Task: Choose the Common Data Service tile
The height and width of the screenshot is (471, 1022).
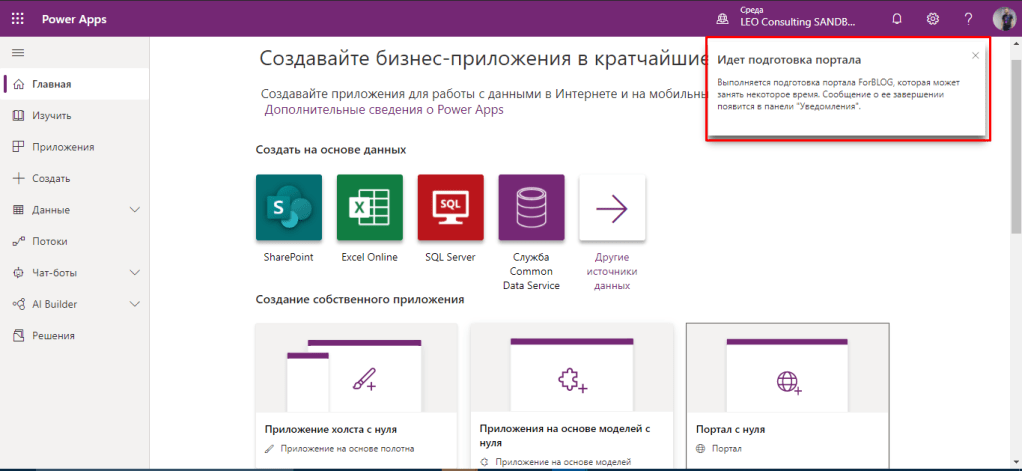Action: [531, 207]
